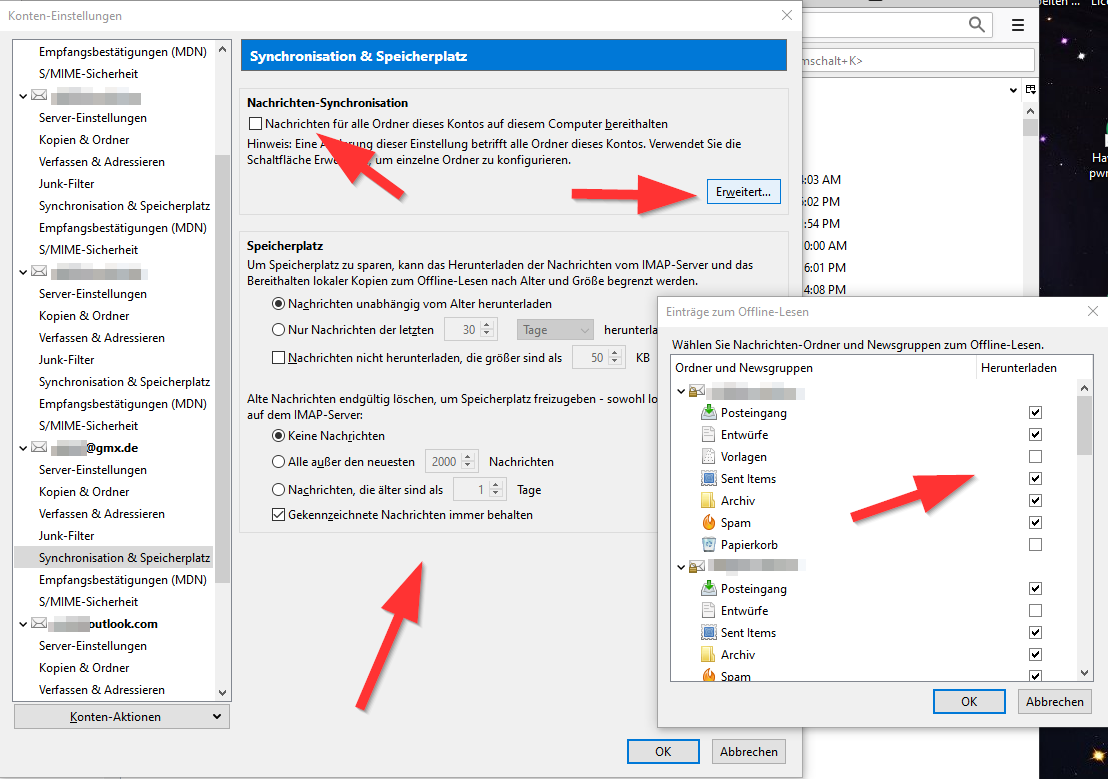Open Verfassen & Adressieren under gmx.de

point(102,513)
